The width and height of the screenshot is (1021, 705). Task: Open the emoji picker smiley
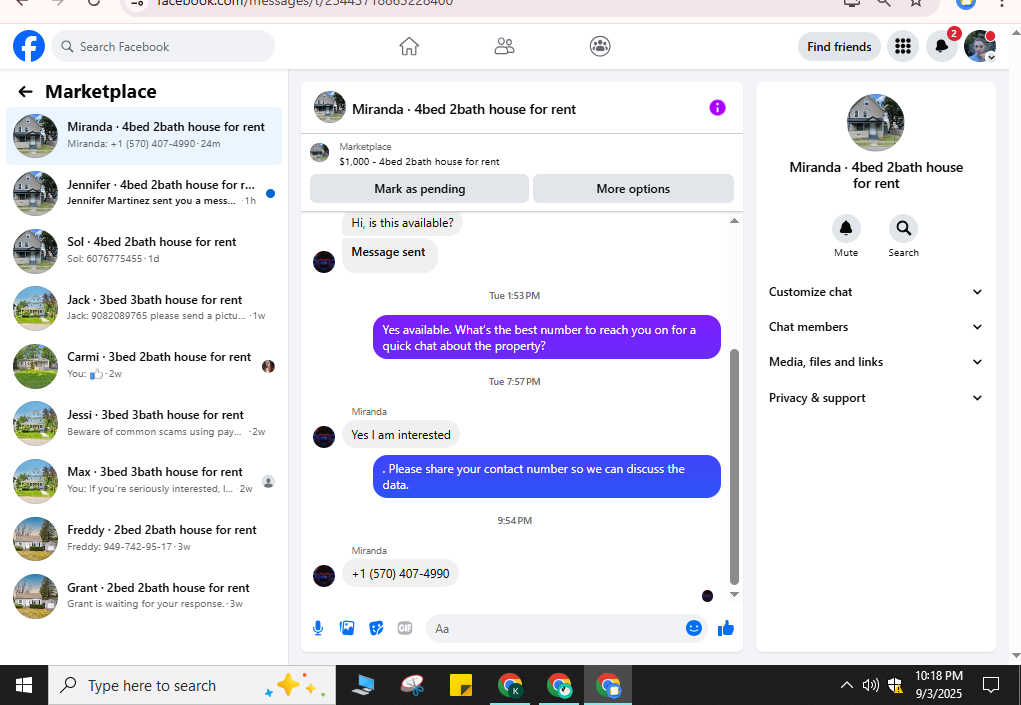[693, 628]
